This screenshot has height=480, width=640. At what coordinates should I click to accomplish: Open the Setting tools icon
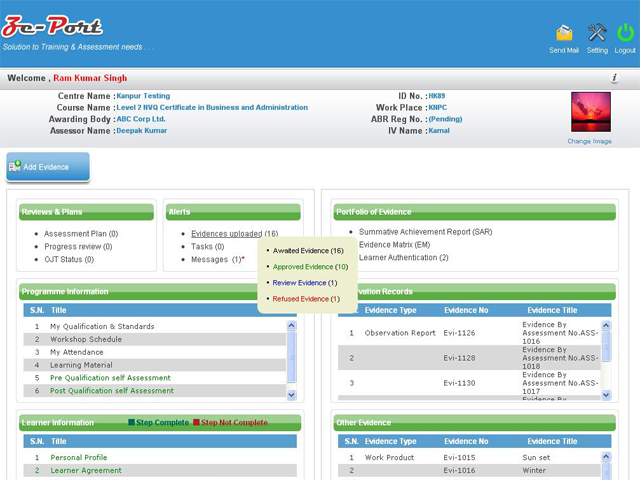(597, 32)
